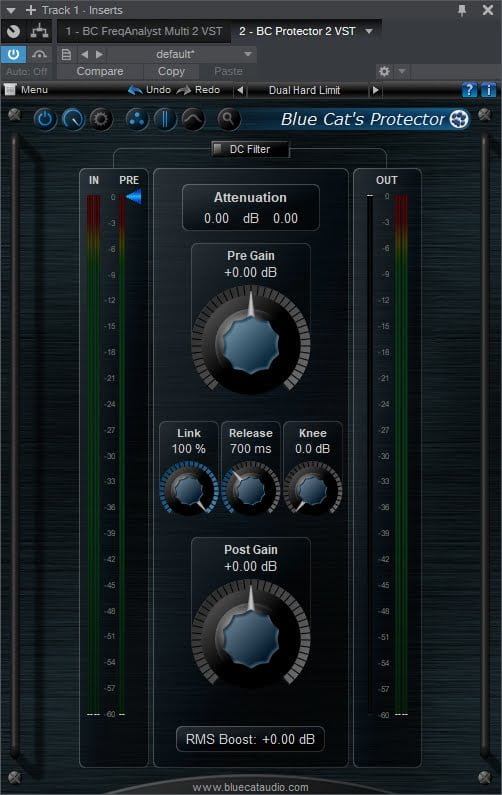
Task: Select the next preset arrow beside Dual Hard Limit
Action: [376, 90]
